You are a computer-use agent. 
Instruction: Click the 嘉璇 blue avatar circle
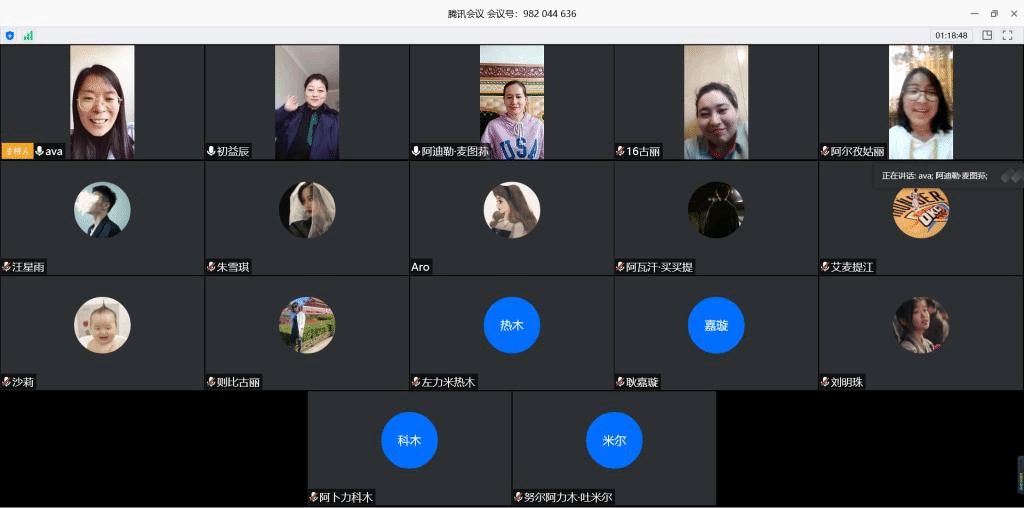coord(716,325)
